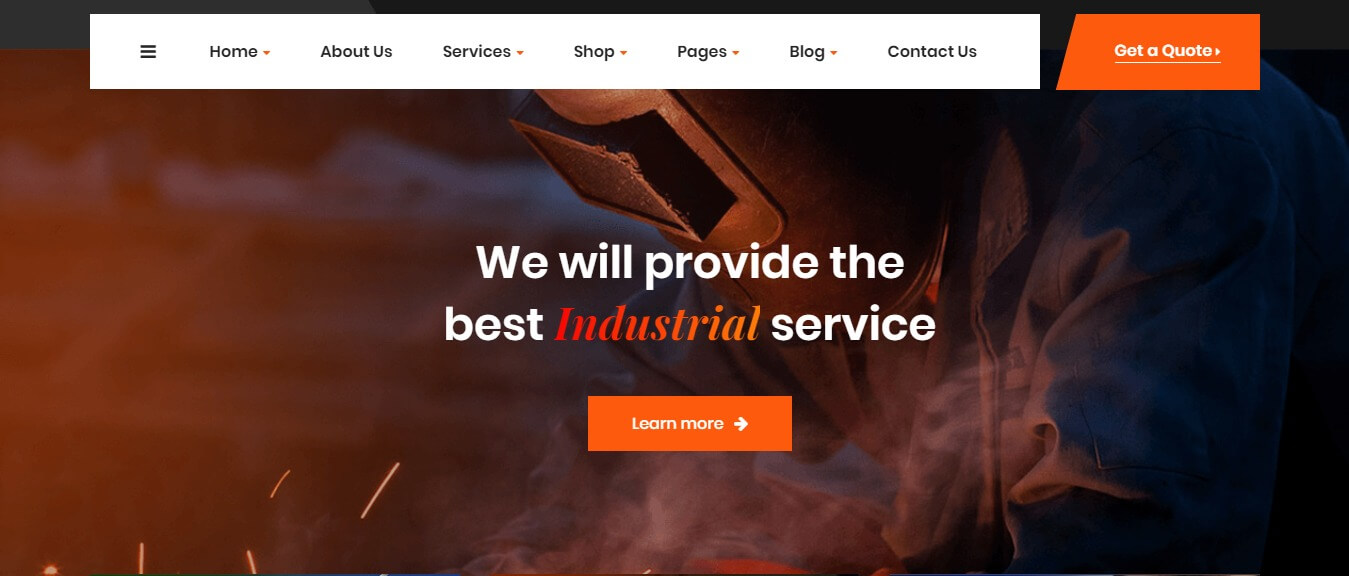Click the Learn more button
The image size is (1349, 576).
[690, 423]
